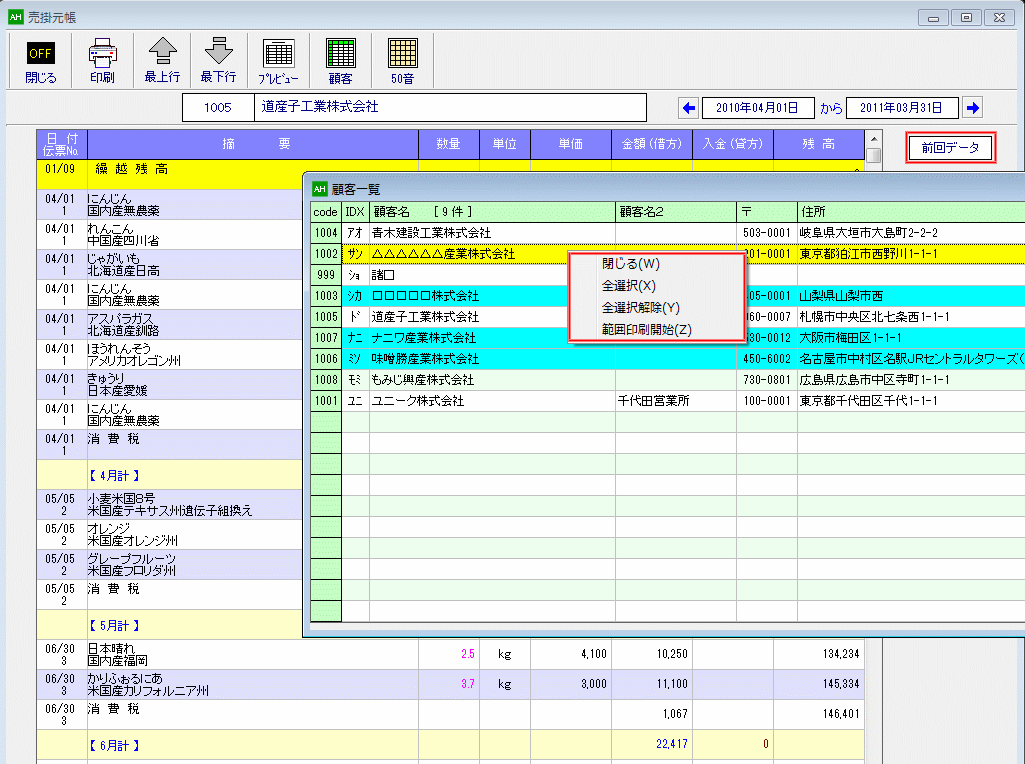Select 道産子工業株式会社 row in customer list
The width and height of the screenshot is (1025, 764).
(668, 317)
